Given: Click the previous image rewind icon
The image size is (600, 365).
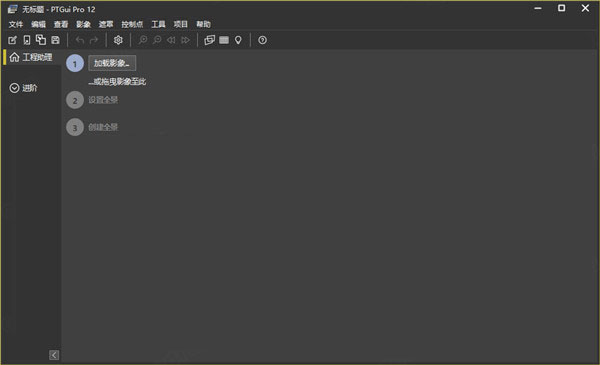Looking at the screenshot, I should click(171, 40).
